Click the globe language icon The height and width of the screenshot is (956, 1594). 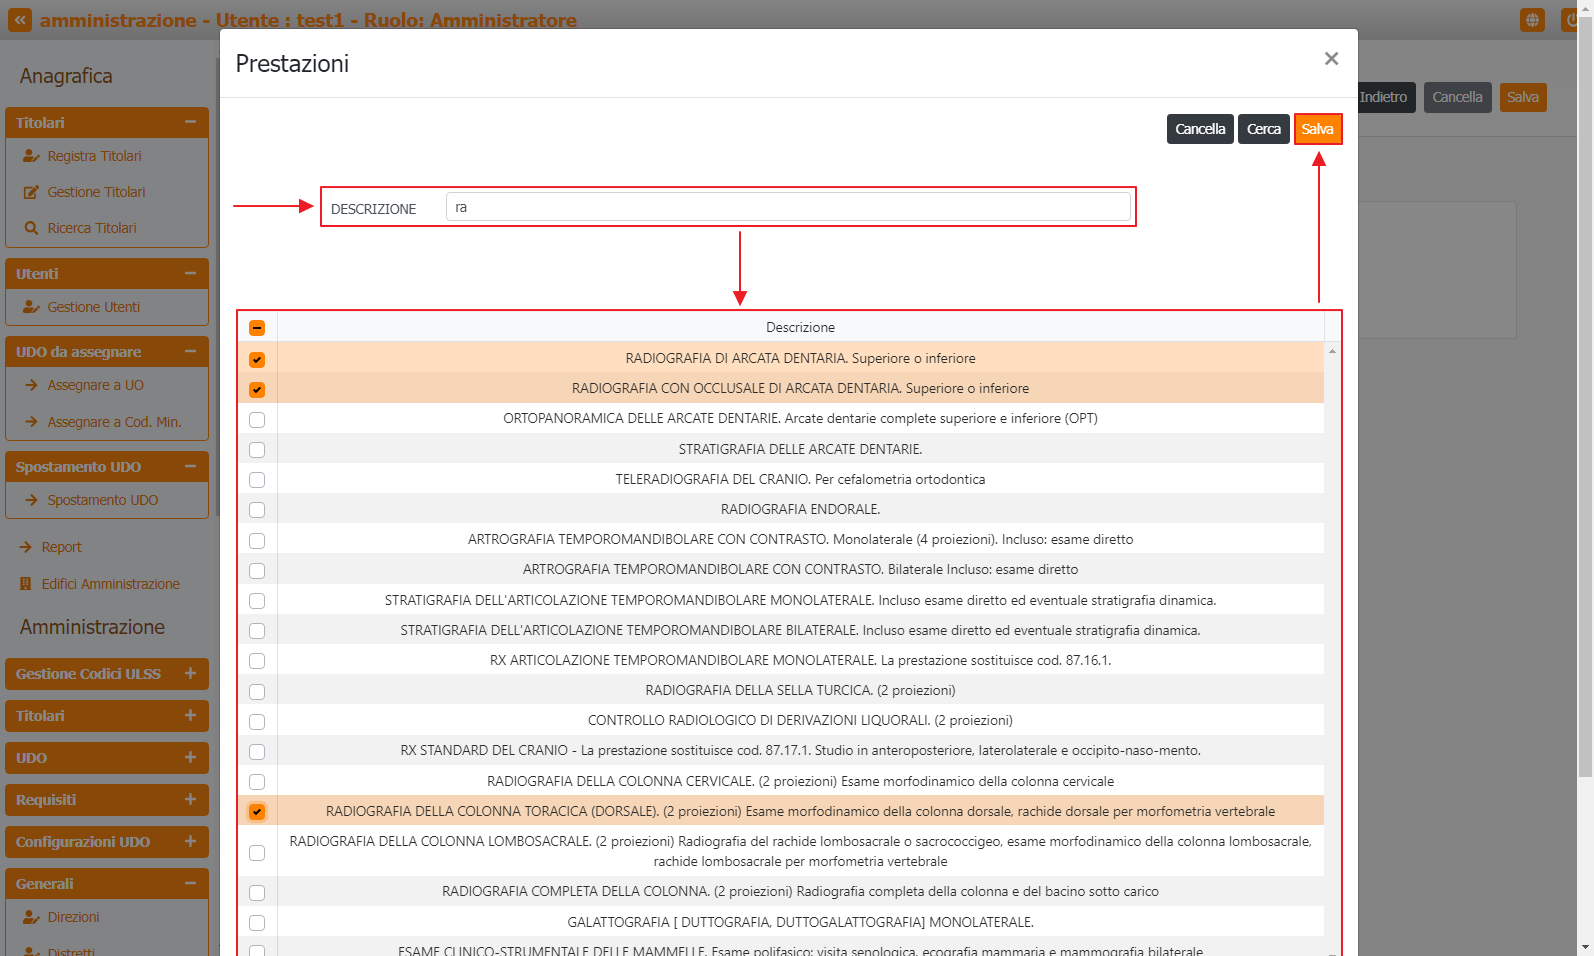(1531, 20)
